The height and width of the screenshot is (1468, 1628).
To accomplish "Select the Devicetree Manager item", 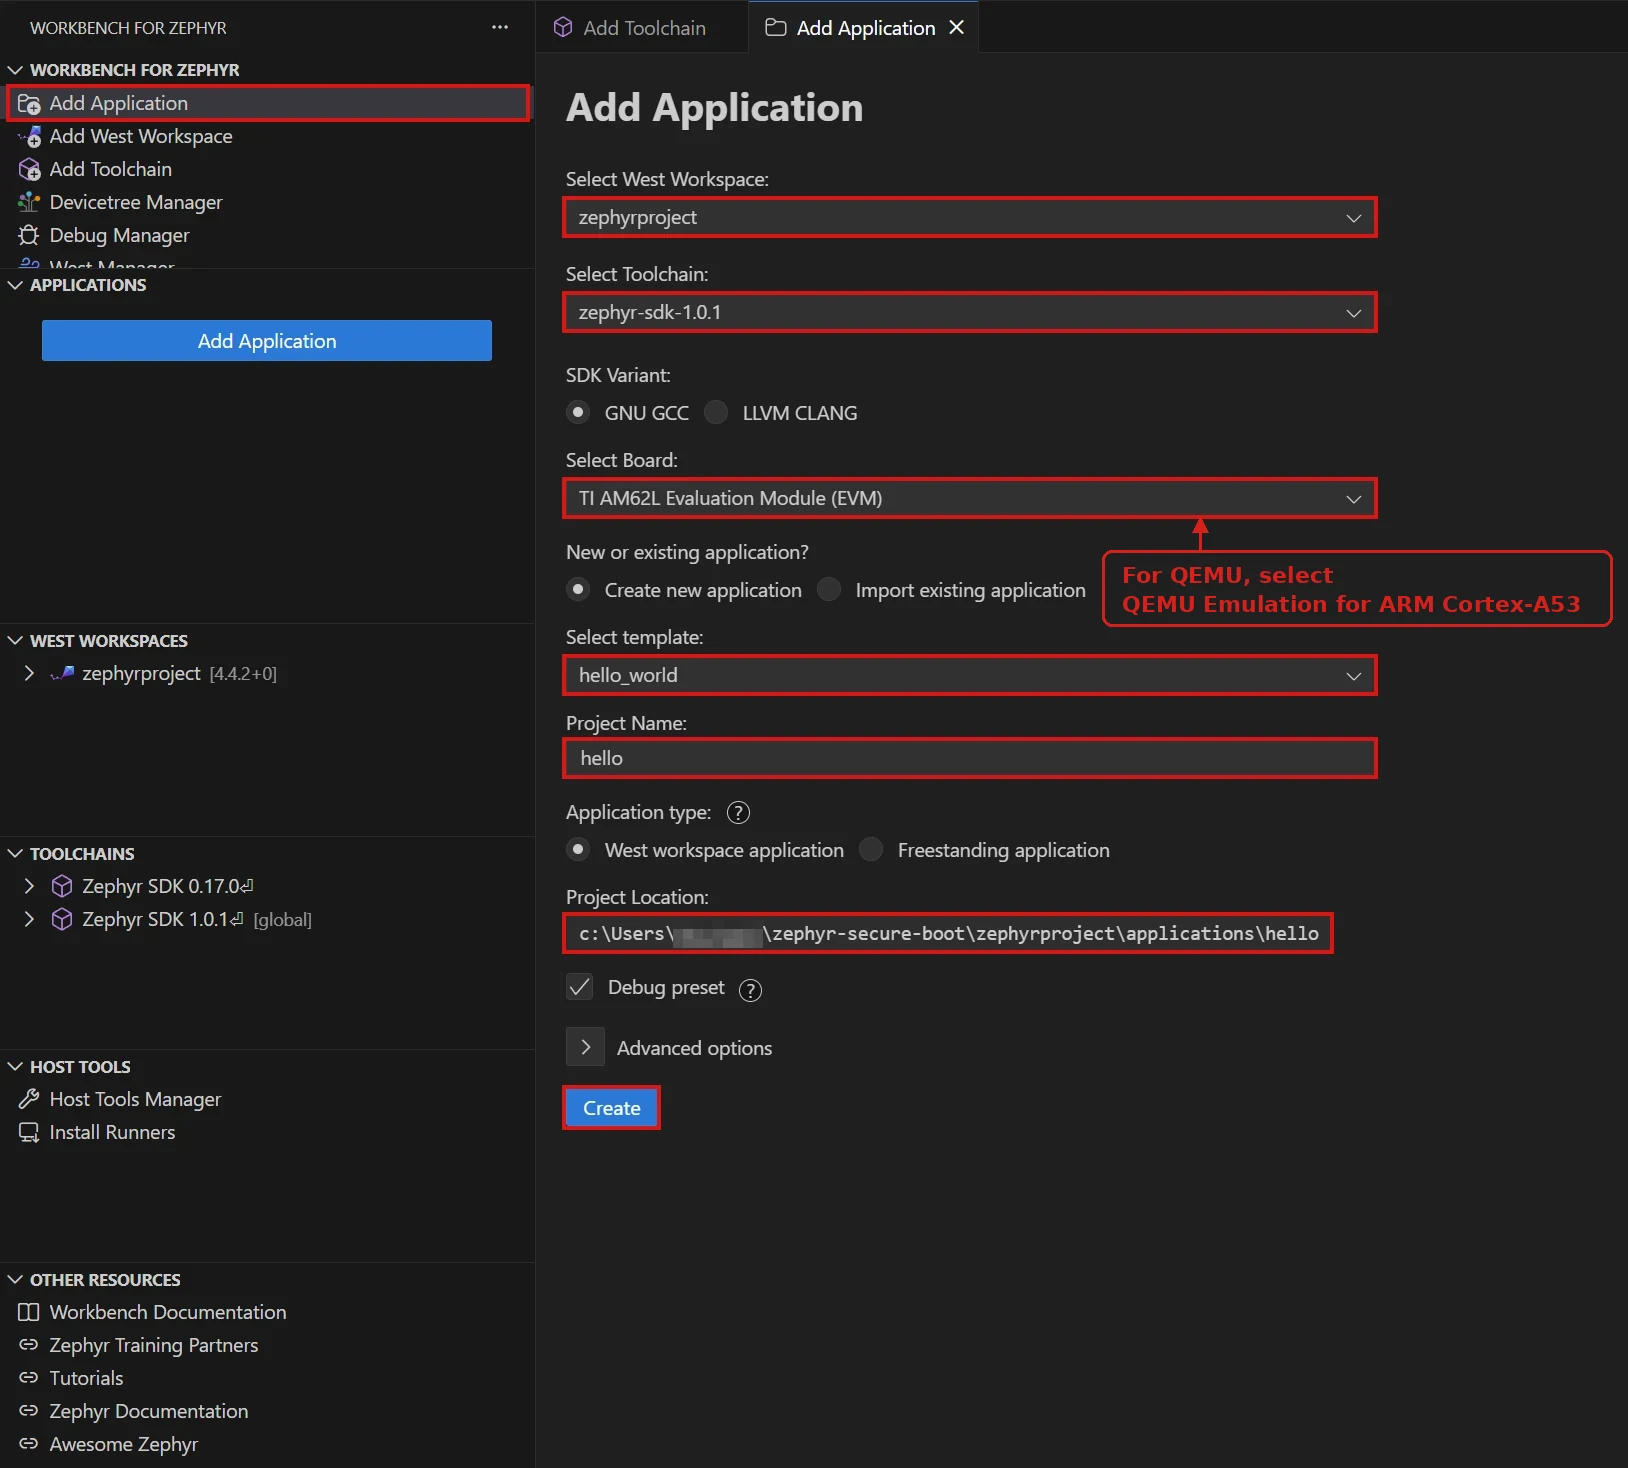I will tap(136, 203).
